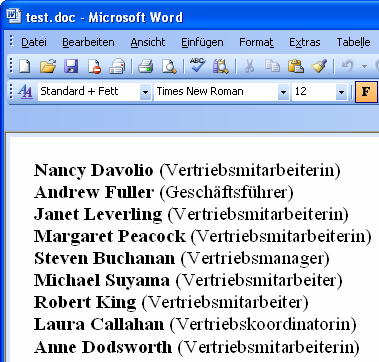The height and width of the screenshot is (362, 379).
Task: Click the name Nancy Davolio
Action: coord(94,171)
